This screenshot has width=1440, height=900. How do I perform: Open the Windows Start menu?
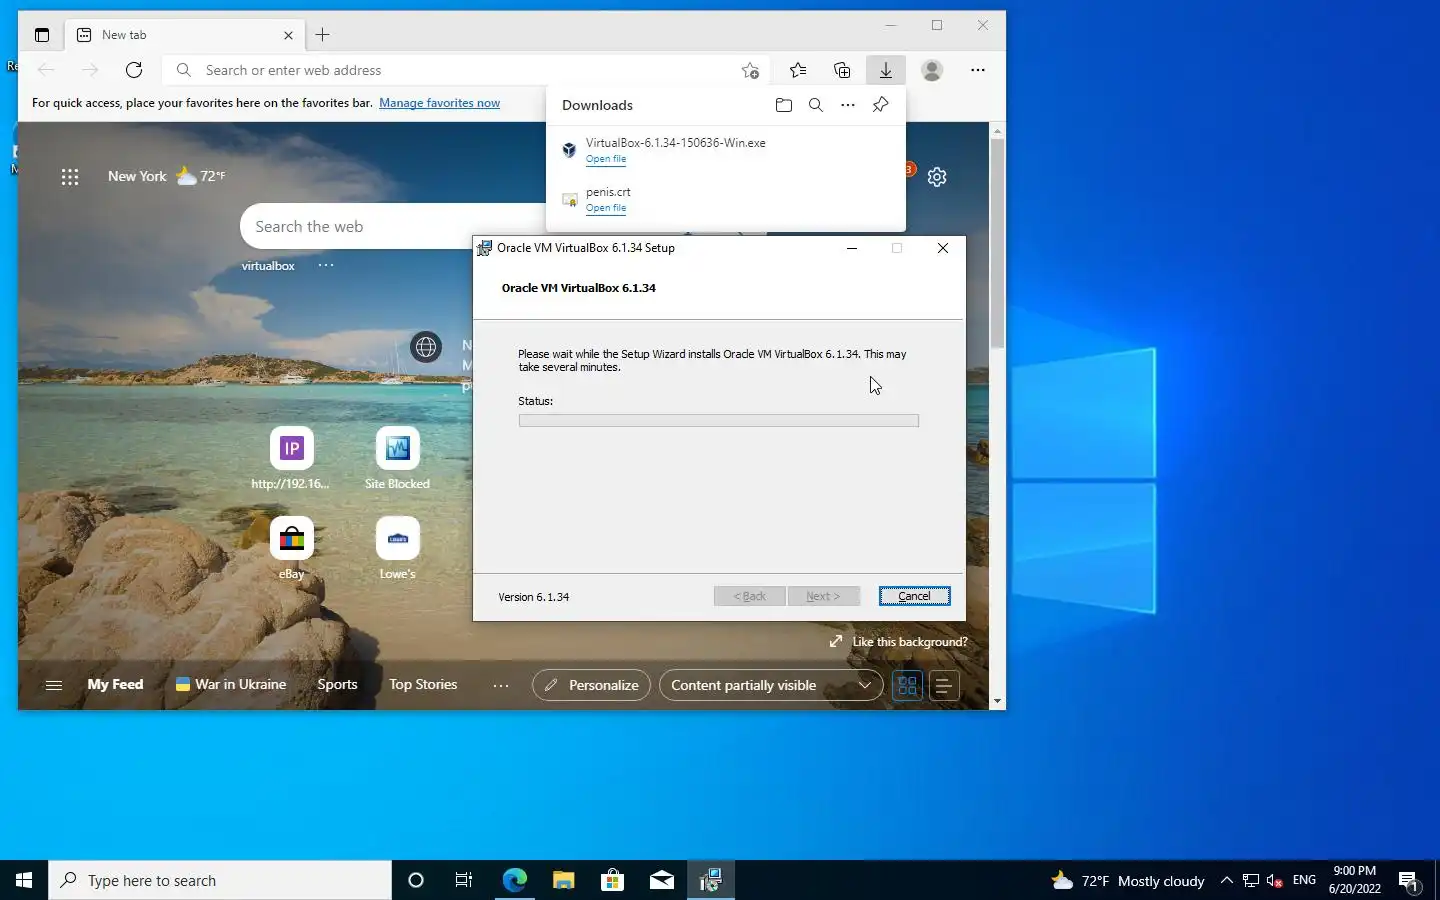pos(24,880)
